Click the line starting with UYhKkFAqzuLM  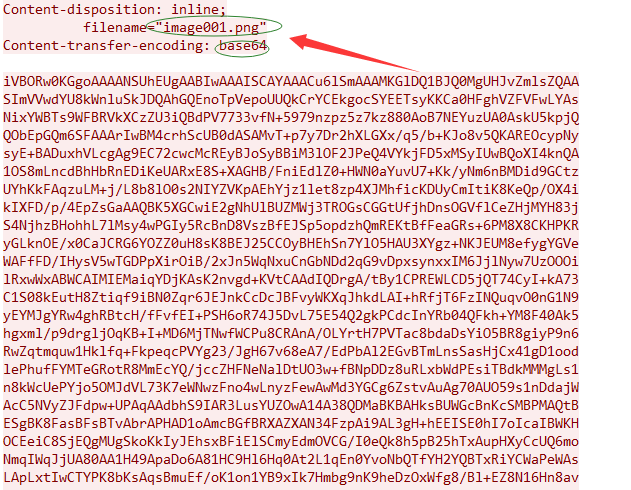point(291,189)
